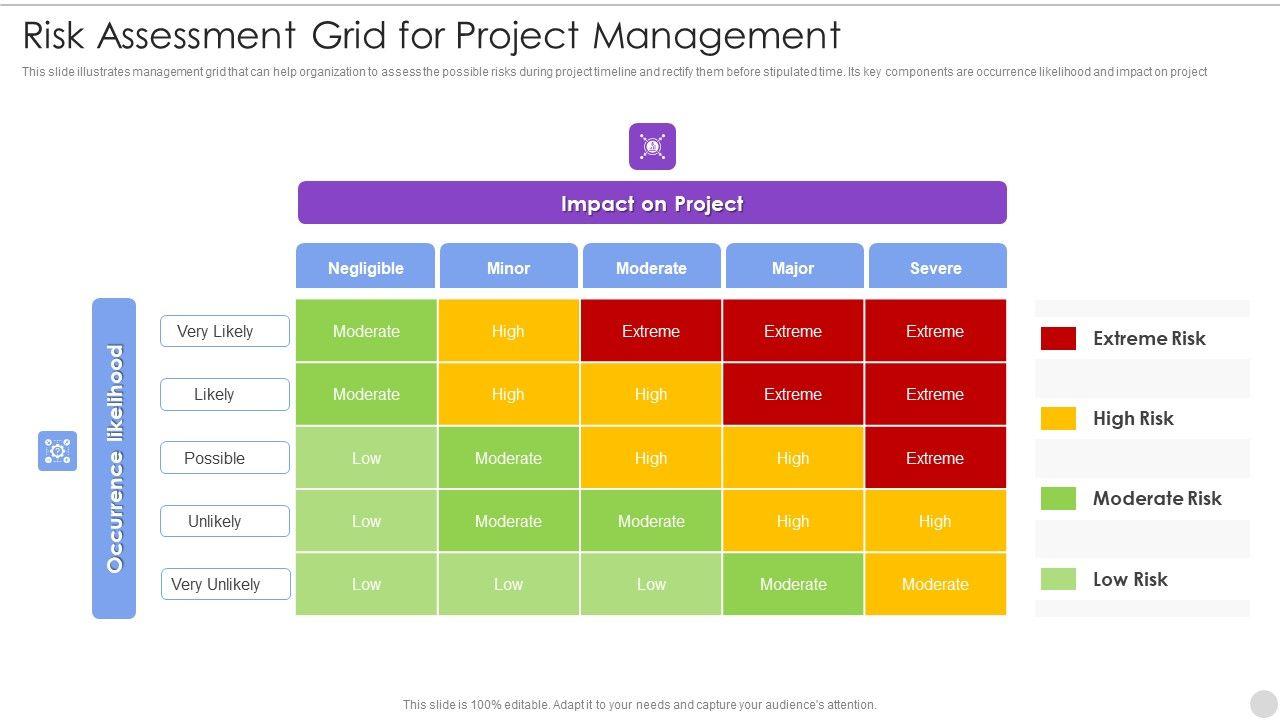Click the Major column header
The width and height of the screenshot is (1280, 720).
(x=793, y=267)
